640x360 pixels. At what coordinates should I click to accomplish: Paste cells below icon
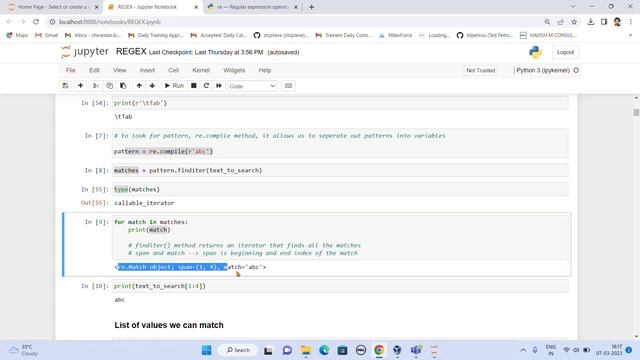(123, 86)
